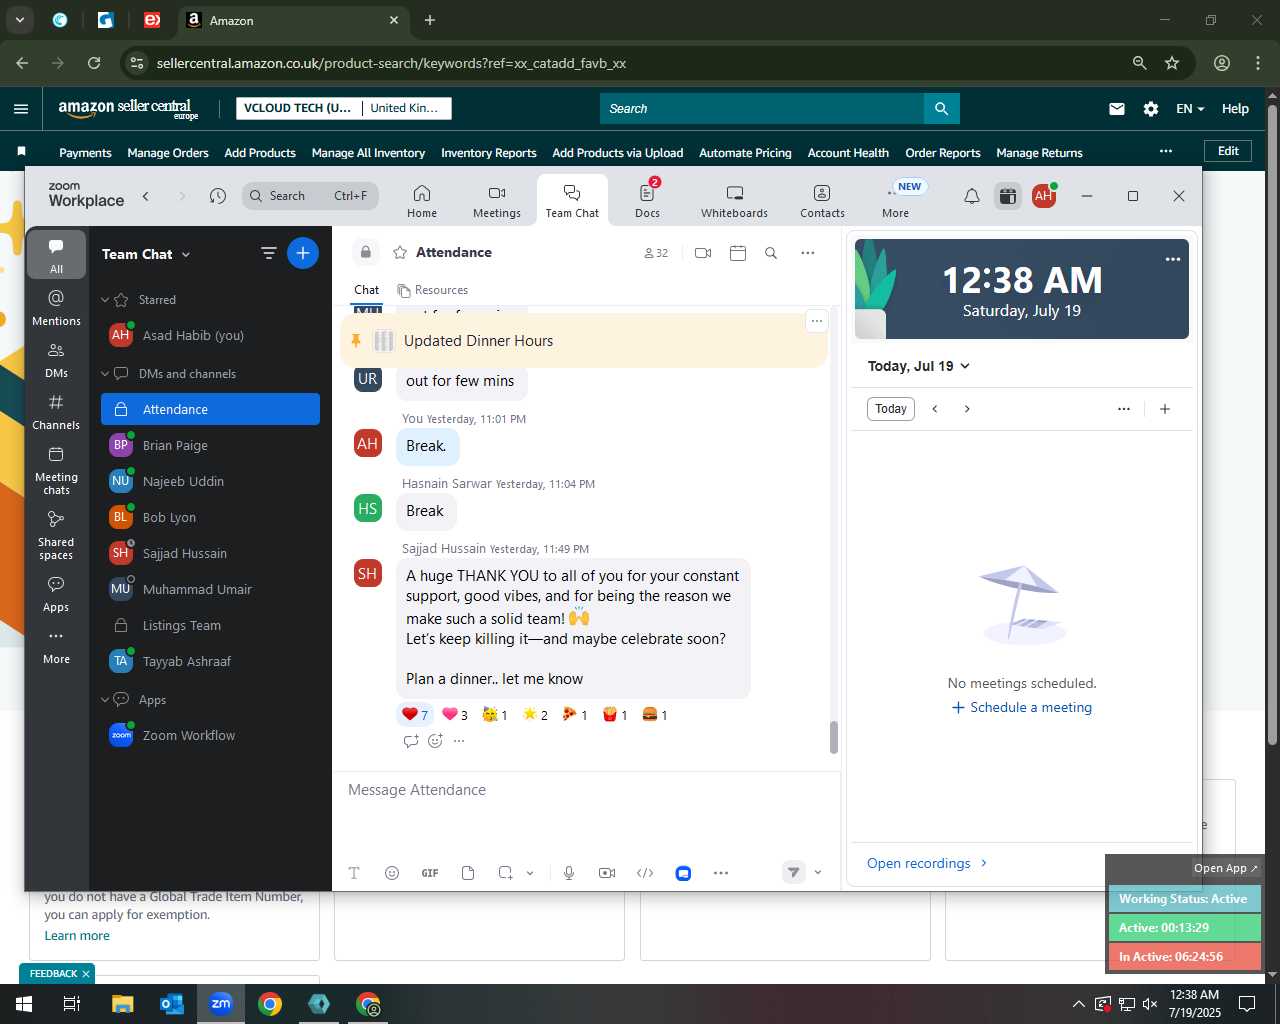Open the Zoom Workflow app chat
The image size is (1280, 1024).
[x=210, y=735]
